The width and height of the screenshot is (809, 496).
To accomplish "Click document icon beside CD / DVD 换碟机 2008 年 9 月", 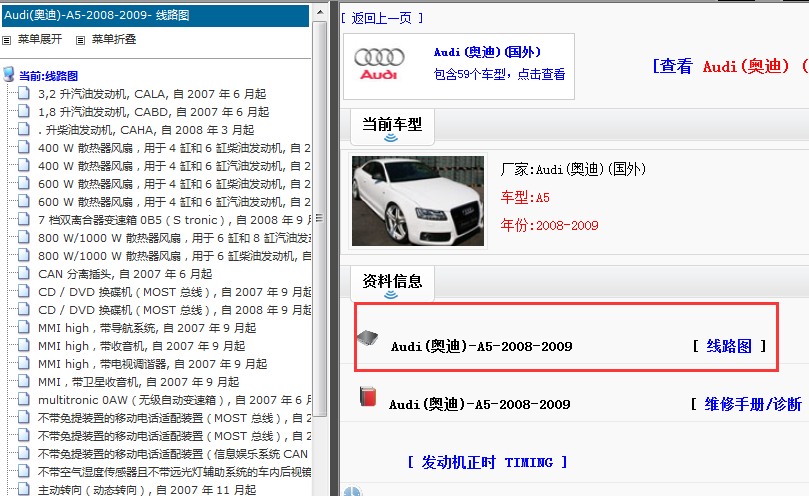I will (x=24, y=309).
